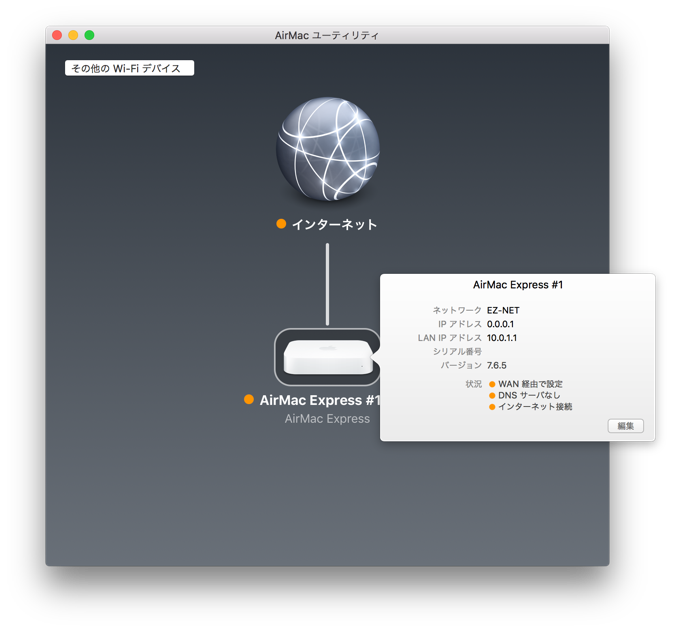Click the orange dot next to WAN 経由で設定

[x=492, y=384]
